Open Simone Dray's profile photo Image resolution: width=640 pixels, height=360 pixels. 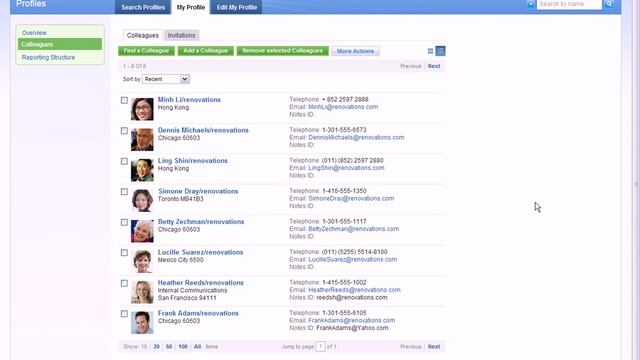[x=142, y=200]
